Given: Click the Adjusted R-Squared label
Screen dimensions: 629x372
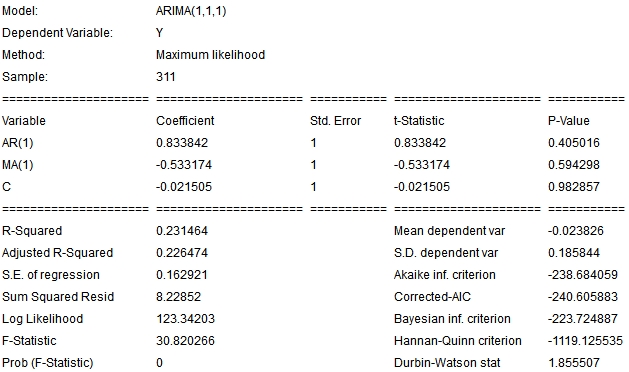Looking at the screenshot, I should (x=58, y=253).
